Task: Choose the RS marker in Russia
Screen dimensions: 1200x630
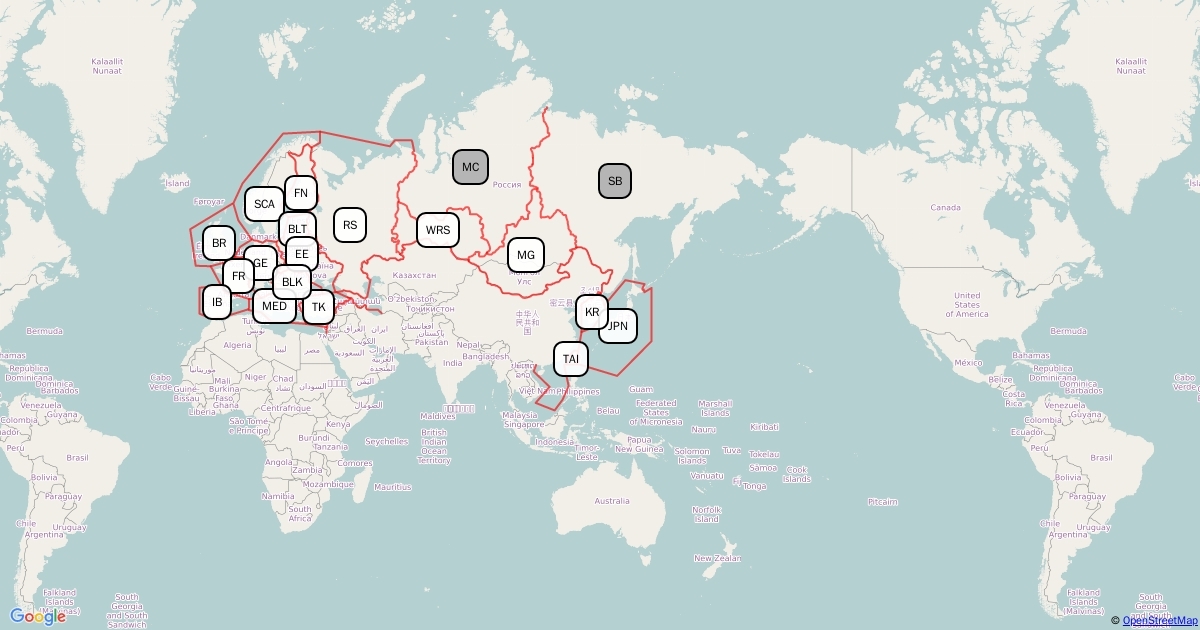Action: (350, 225)
